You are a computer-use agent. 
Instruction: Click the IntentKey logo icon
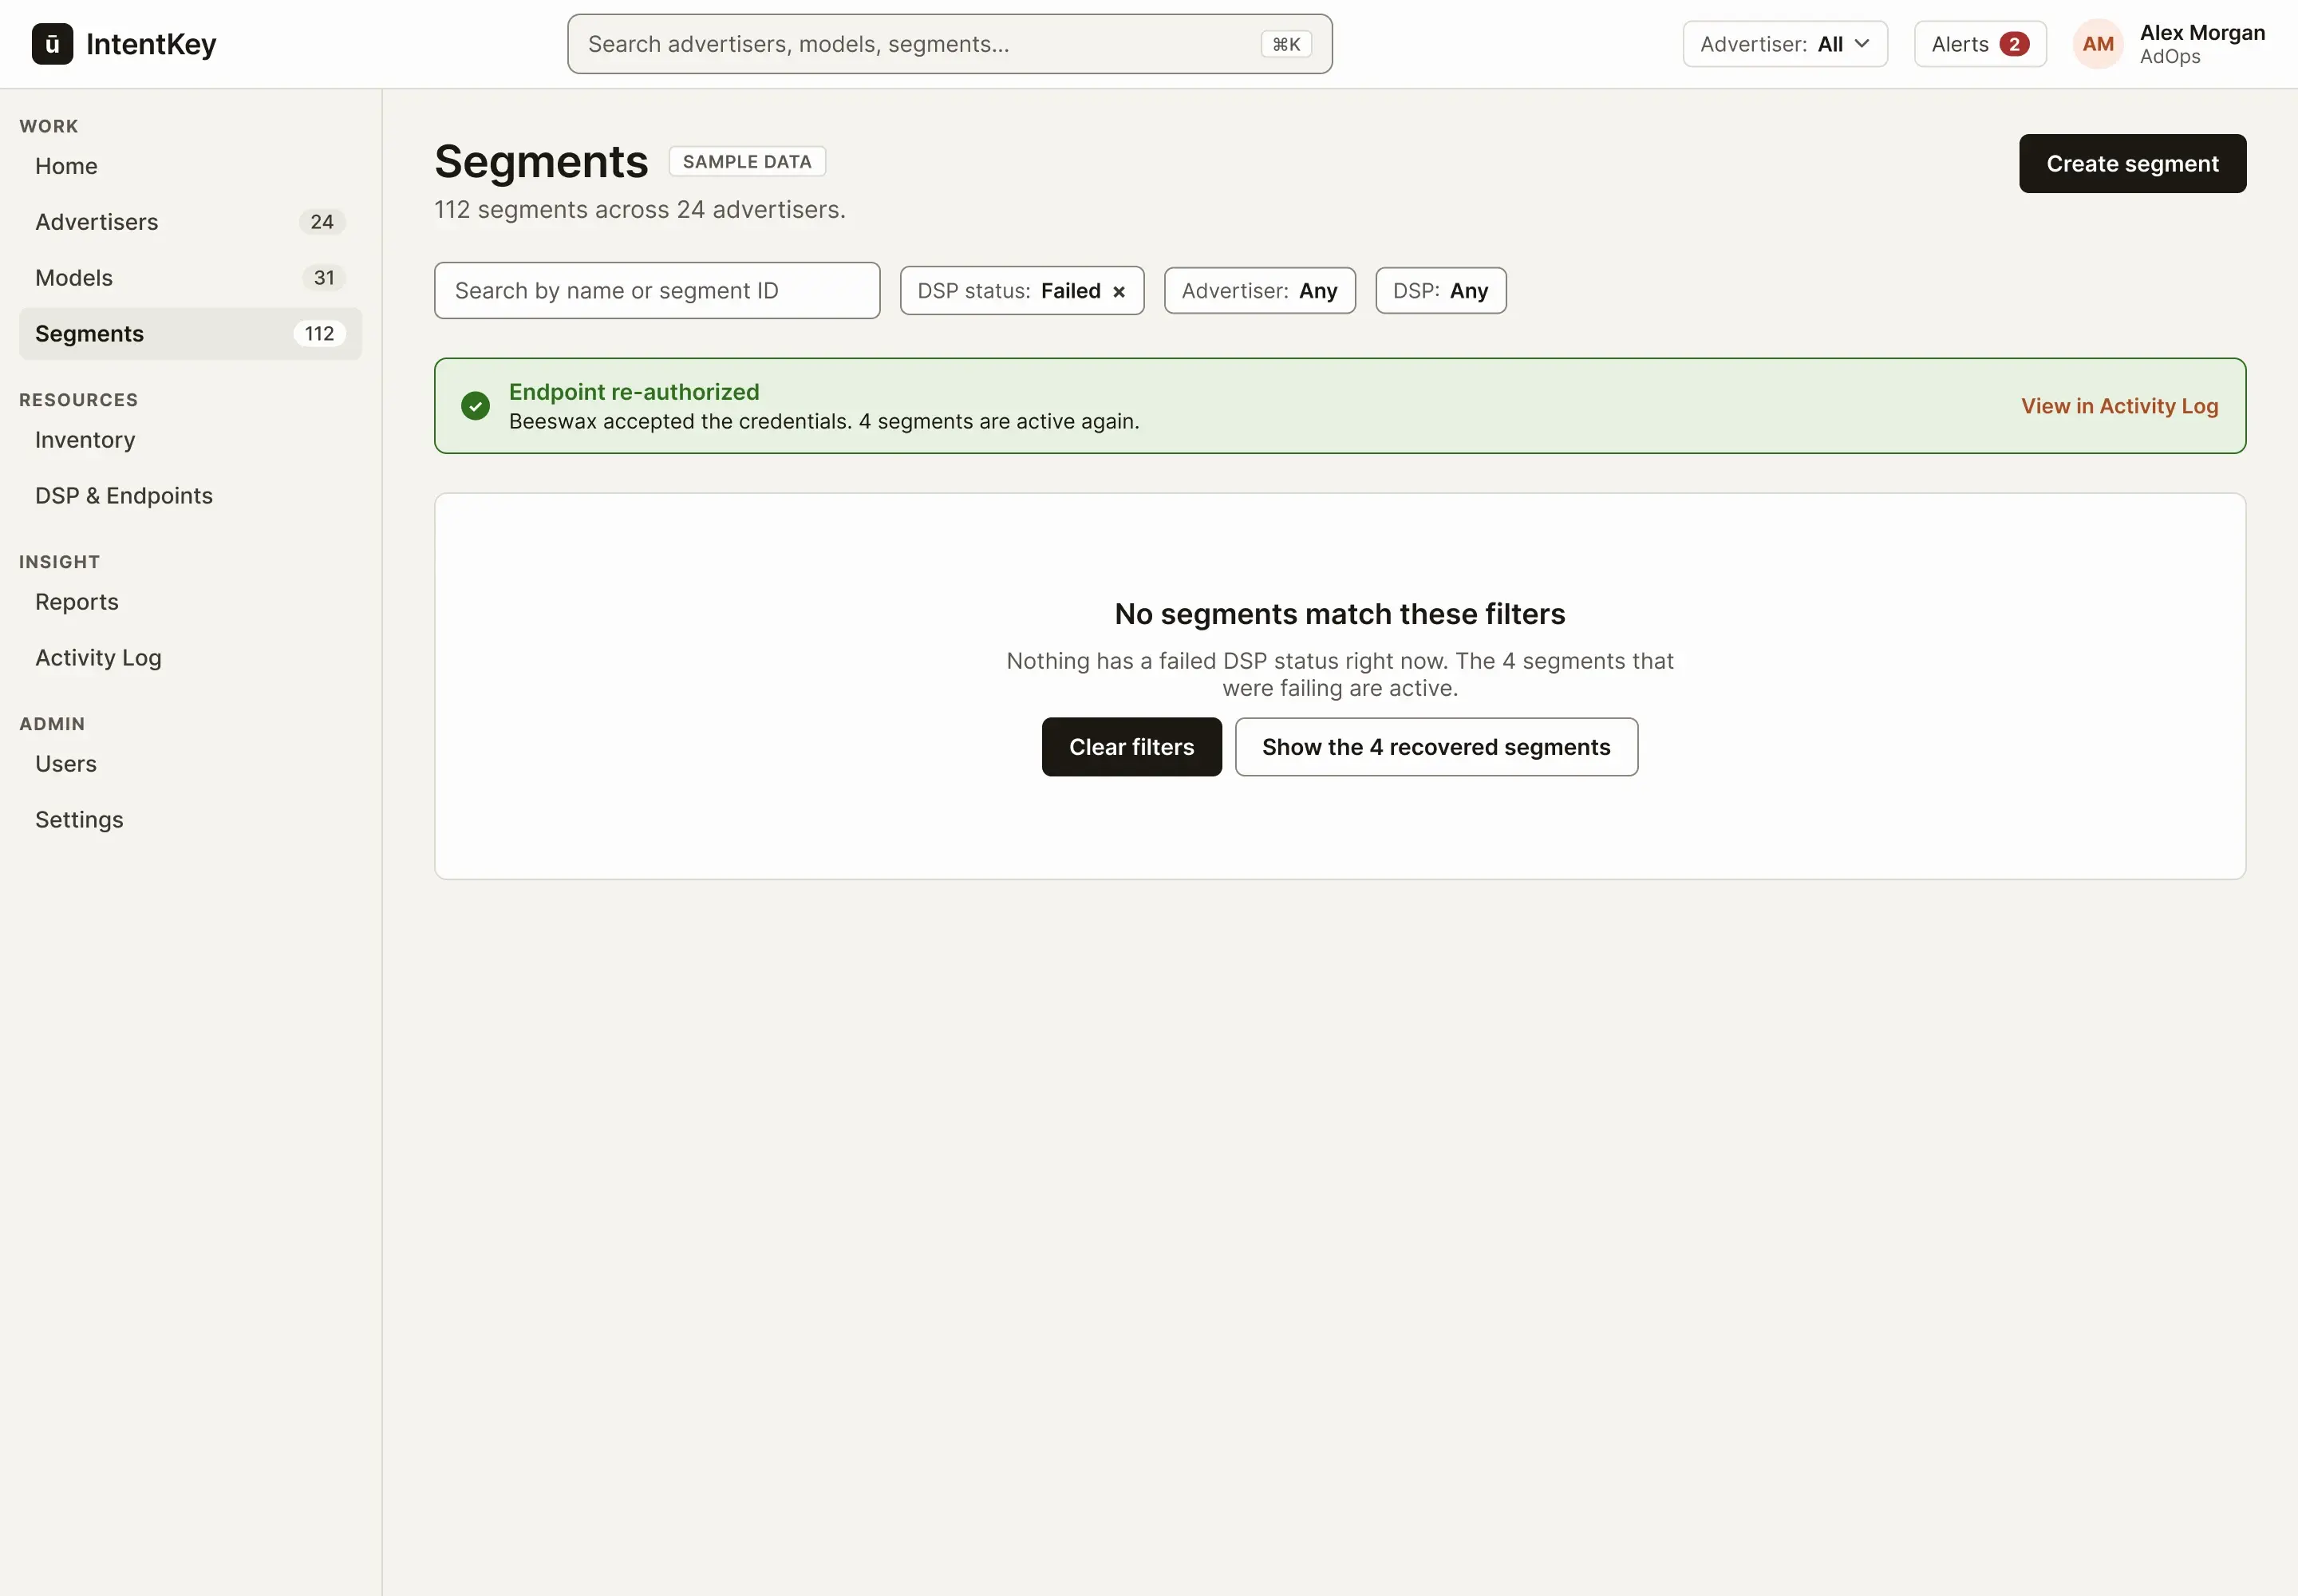52,44
